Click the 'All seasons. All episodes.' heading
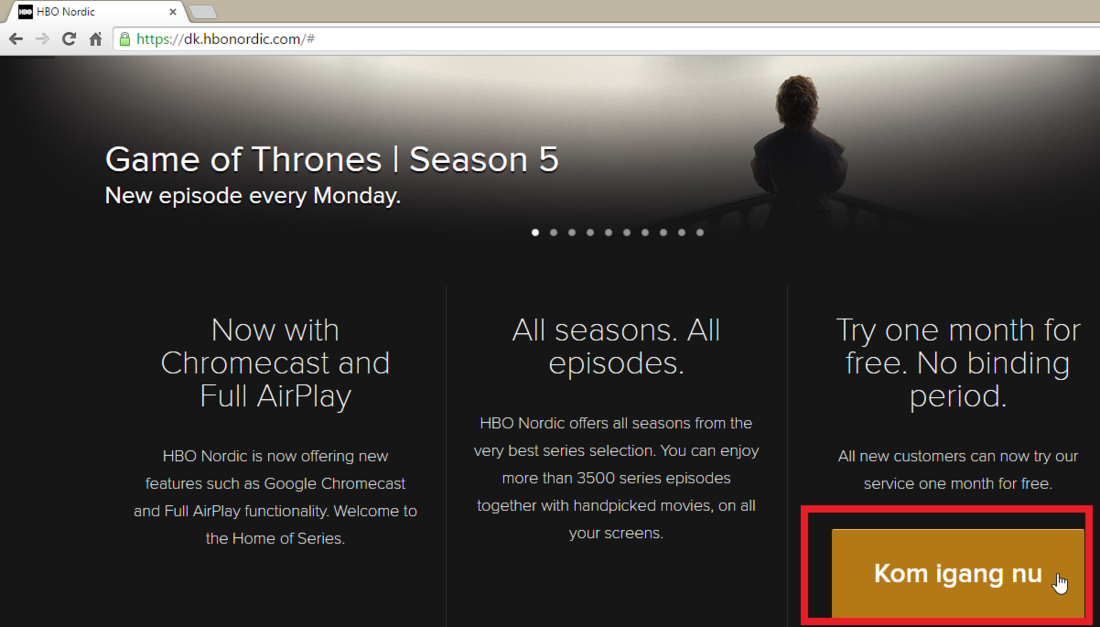This screenshot has height=627, width=1100. 616,346
